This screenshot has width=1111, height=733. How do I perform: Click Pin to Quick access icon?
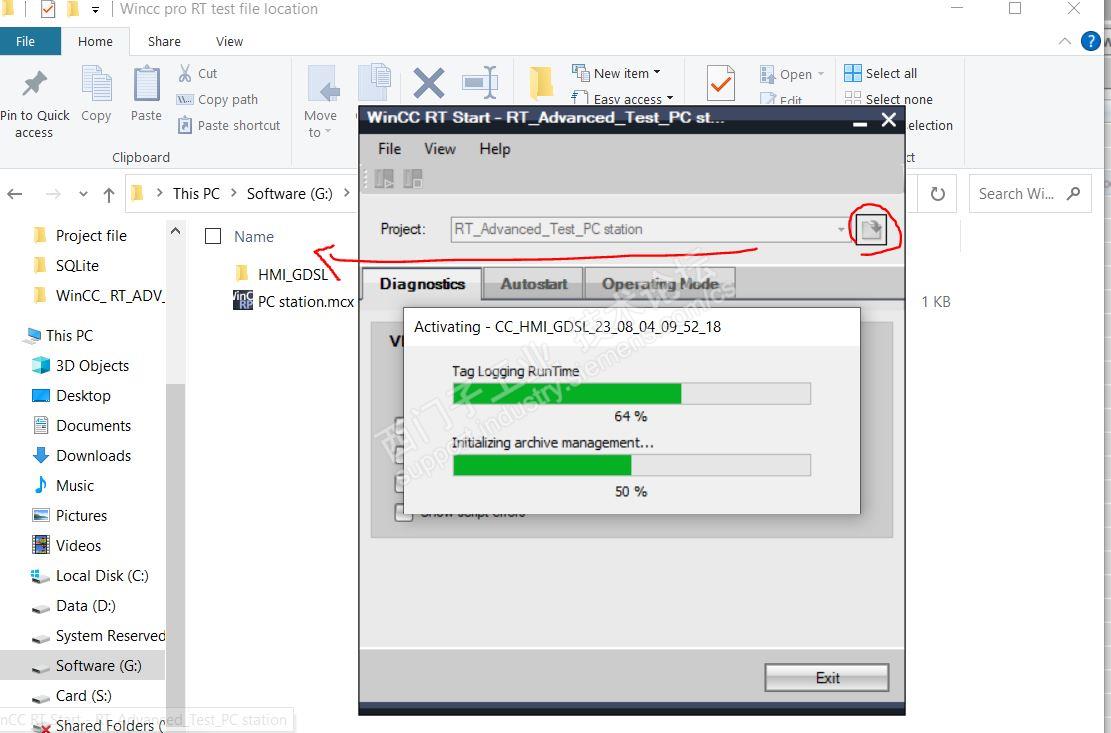tap(34, 85)
